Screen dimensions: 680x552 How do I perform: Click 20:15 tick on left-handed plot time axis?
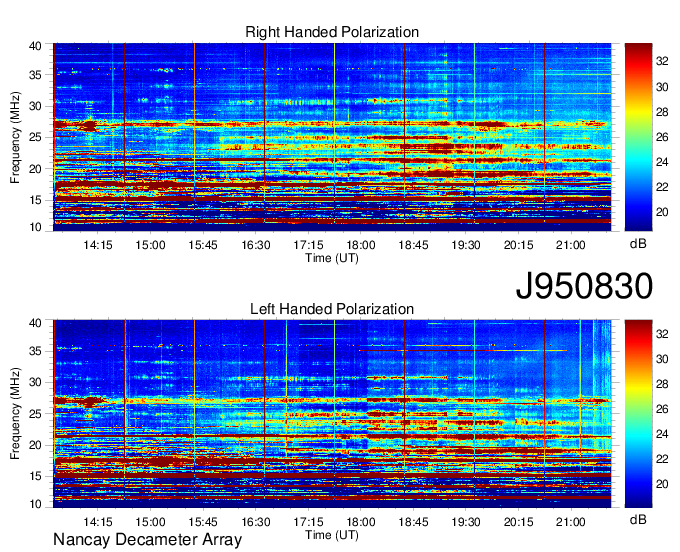pos(518,522)
